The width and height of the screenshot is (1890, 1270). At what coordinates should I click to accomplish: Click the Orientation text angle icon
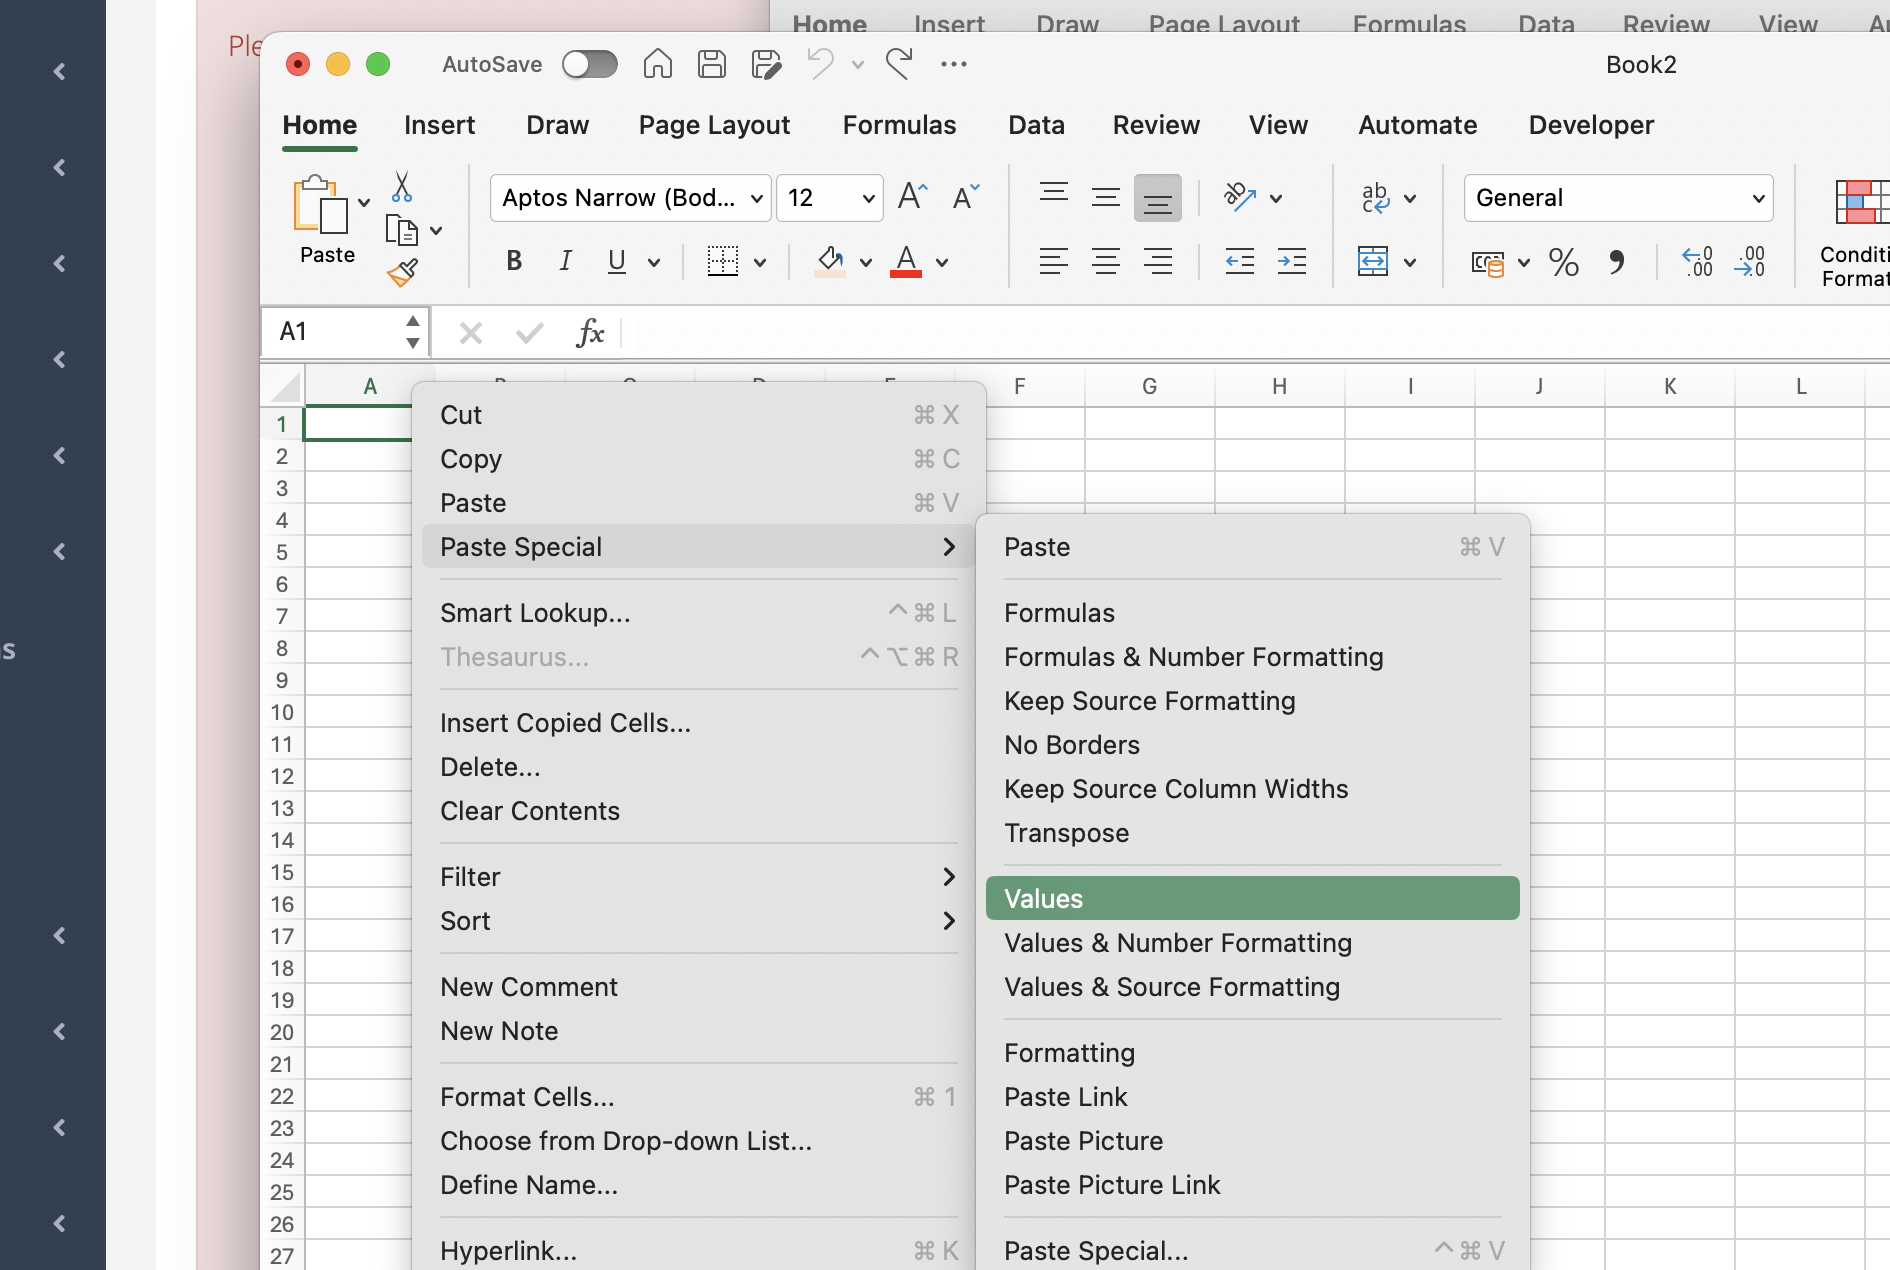(x=1240, y=197)
